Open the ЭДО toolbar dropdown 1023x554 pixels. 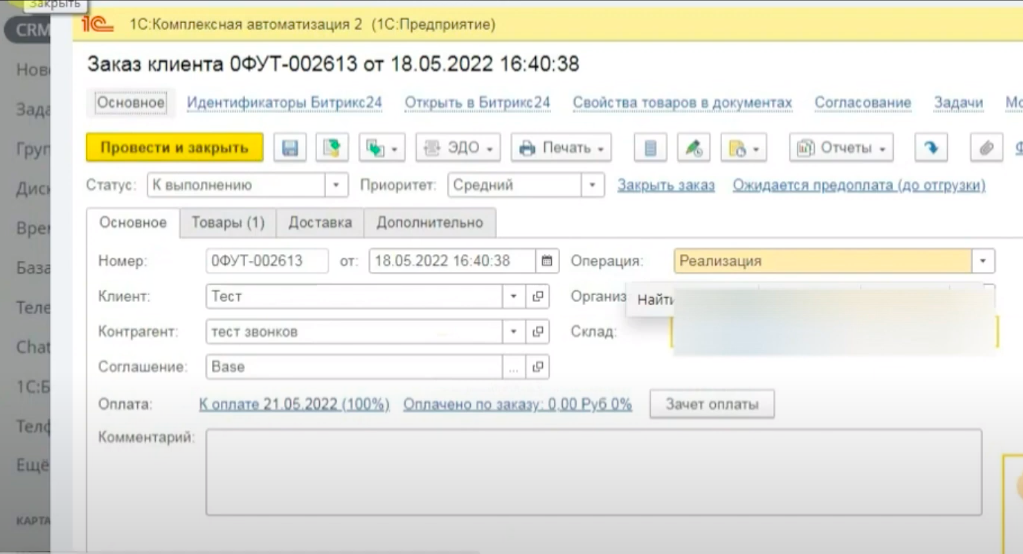coord(458,148)
